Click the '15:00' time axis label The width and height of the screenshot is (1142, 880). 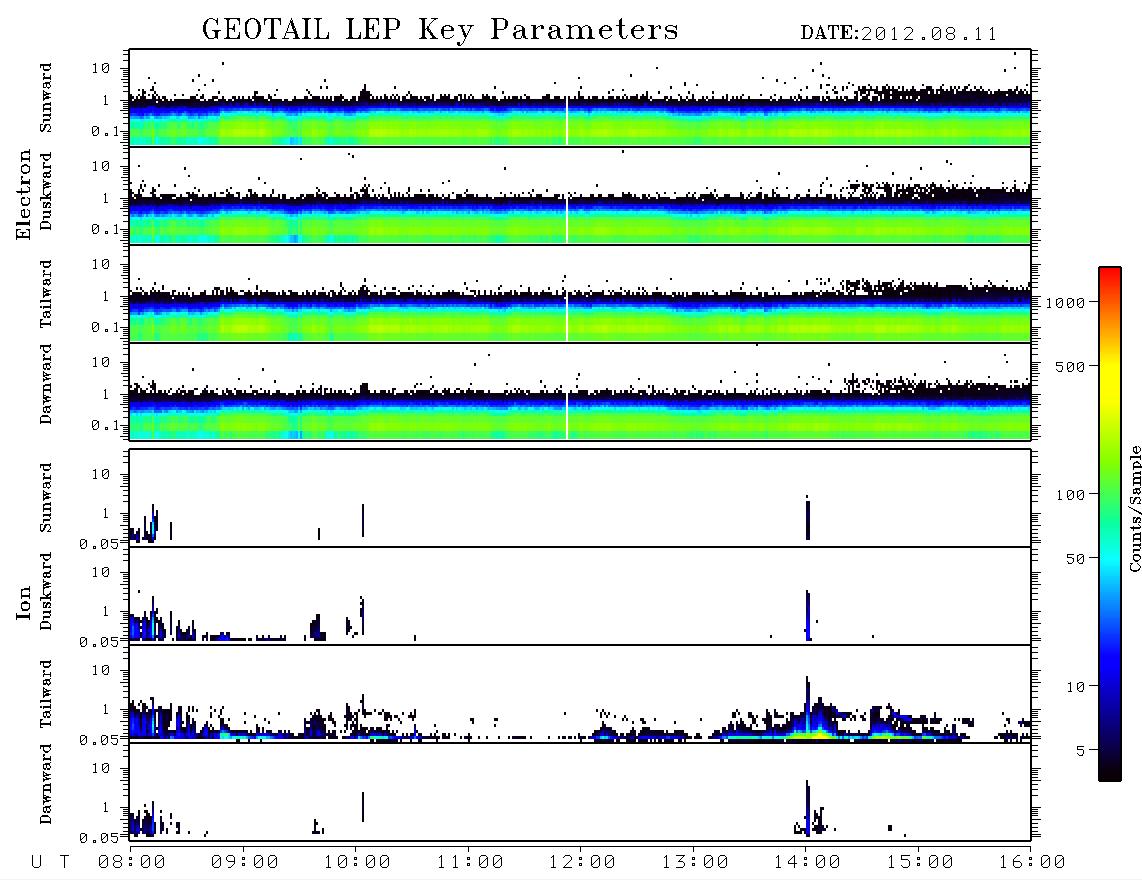pyautogui.click(x=920, y=862)
